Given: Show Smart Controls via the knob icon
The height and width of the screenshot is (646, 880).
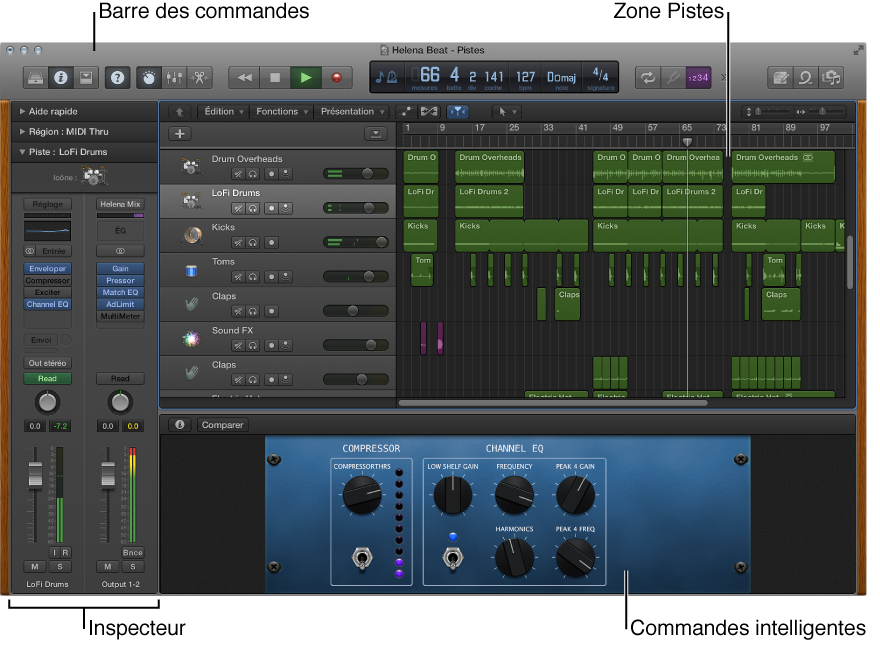Looking at the screenshot, I should pos(150,75).
